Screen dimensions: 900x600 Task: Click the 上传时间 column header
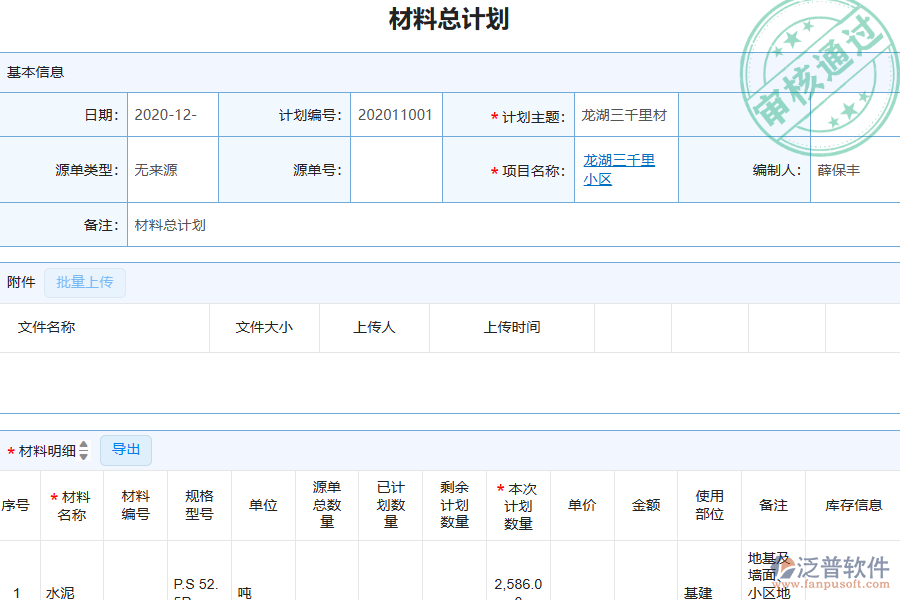click(x=512, y=327)
